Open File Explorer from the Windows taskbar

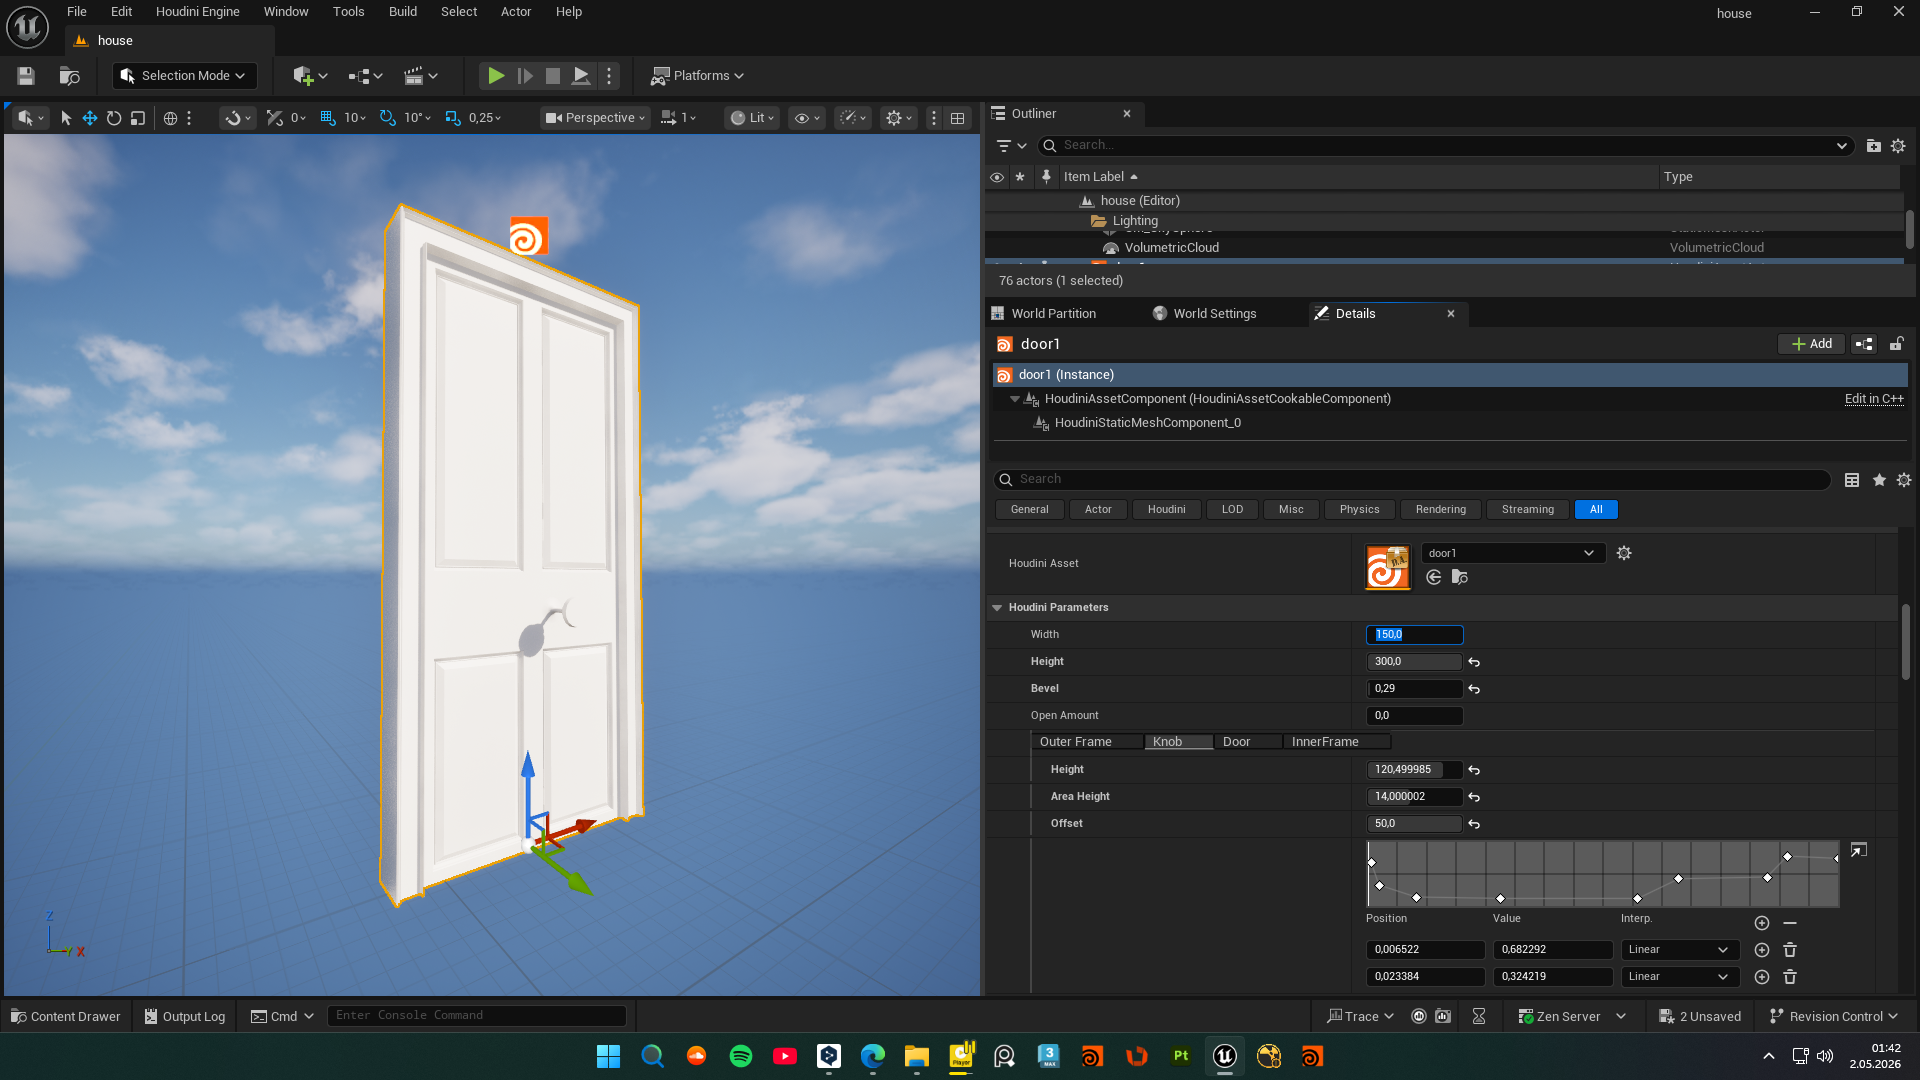point(917,1057)
